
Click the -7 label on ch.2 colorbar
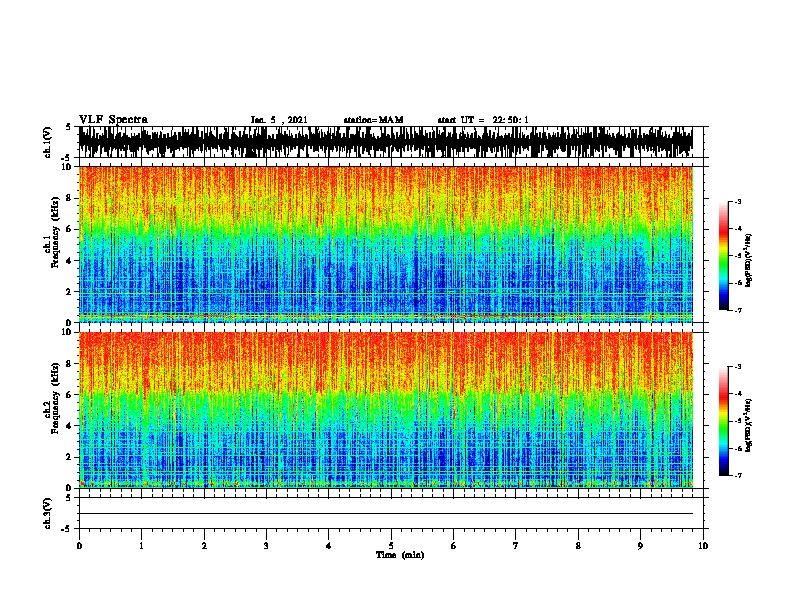[738, 476]
